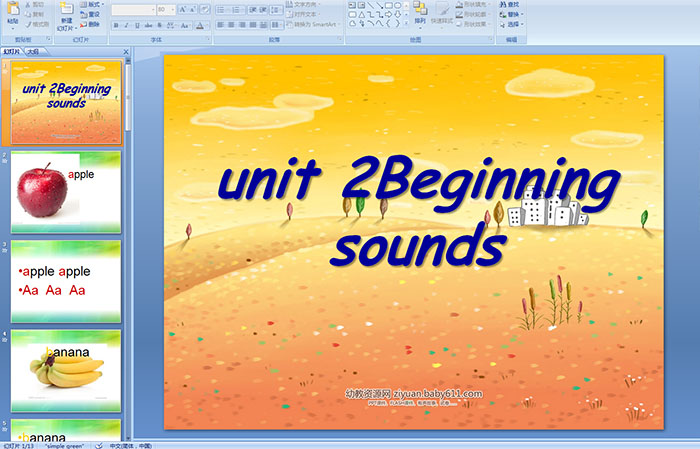Select the red apple slide thumbnail
Viewport: 700px width, 449px height.
pos(66,192)
